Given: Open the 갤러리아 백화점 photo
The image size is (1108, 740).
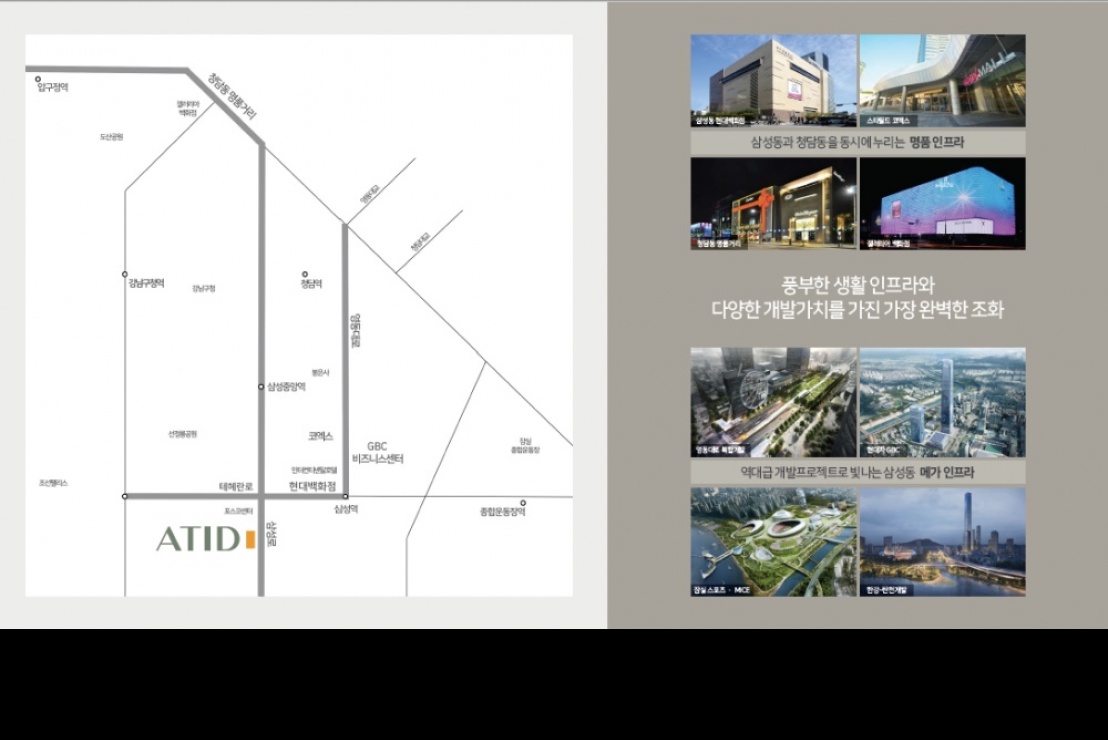Looking at the screenshot, I should (942, 203).
